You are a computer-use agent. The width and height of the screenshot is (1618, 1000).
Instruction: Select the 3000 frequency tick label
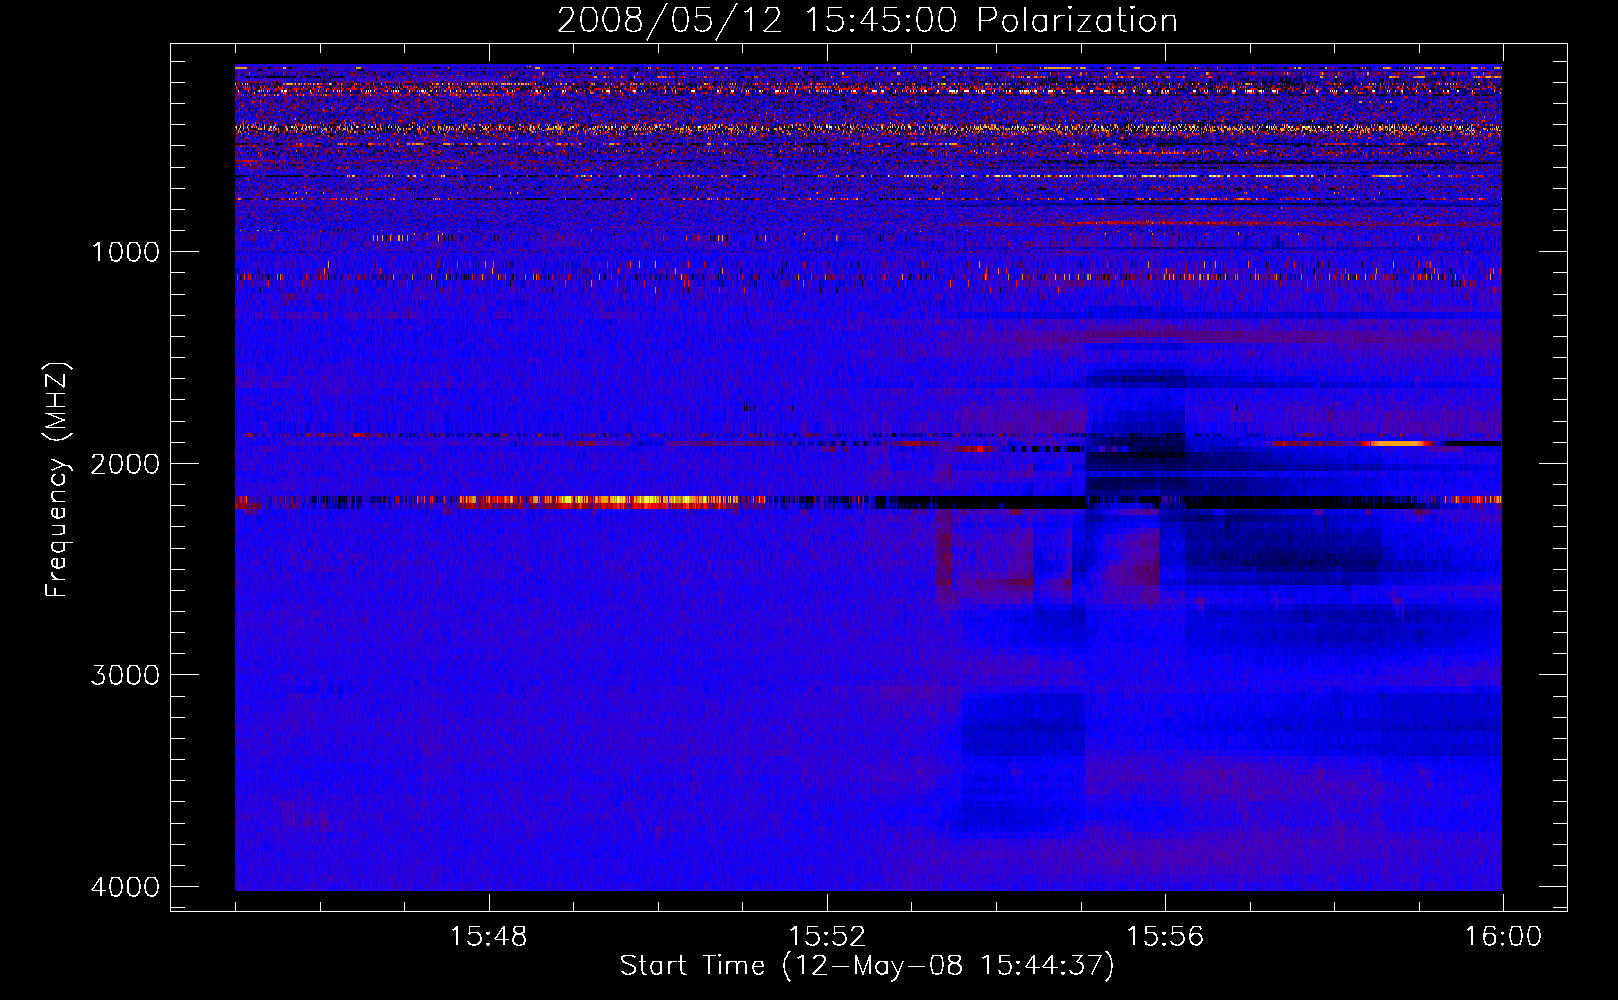tap(125, 675)
